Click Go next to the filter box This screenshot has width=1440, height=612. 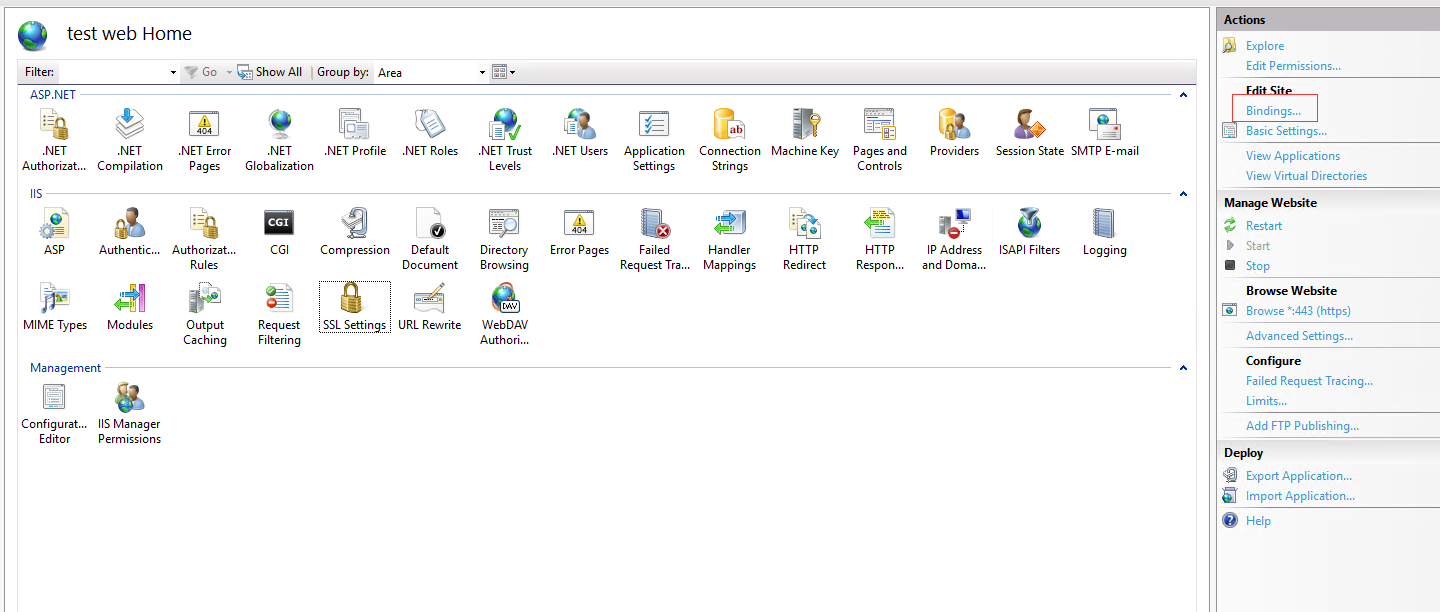205,71
